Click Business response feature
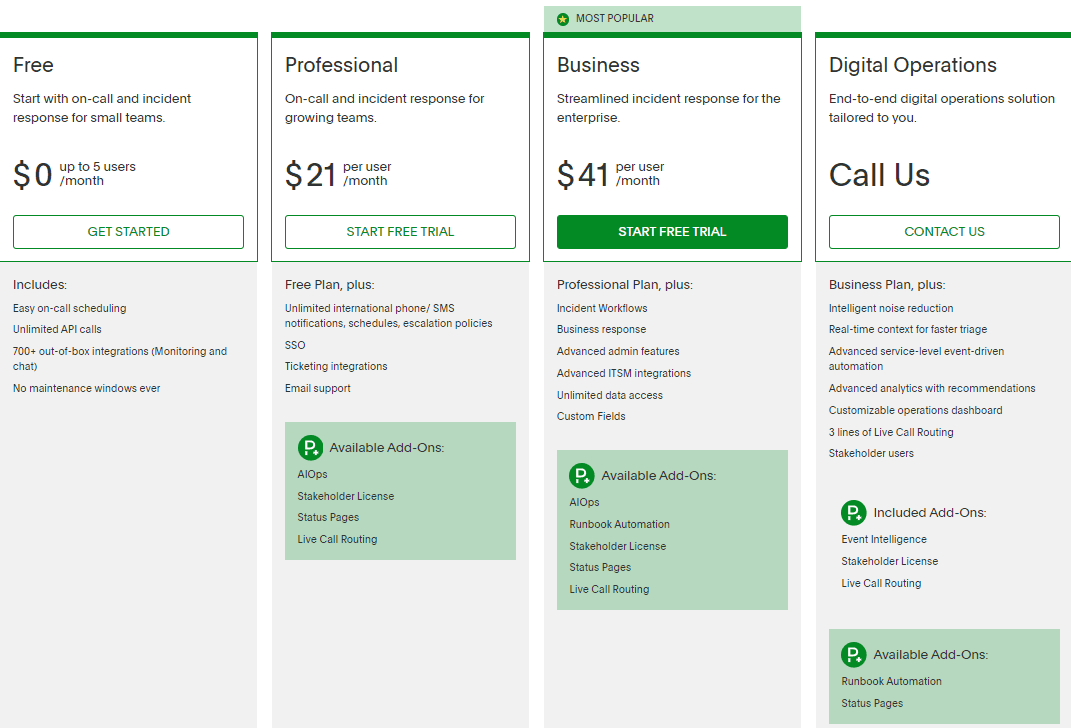 (x=601, y=329)
